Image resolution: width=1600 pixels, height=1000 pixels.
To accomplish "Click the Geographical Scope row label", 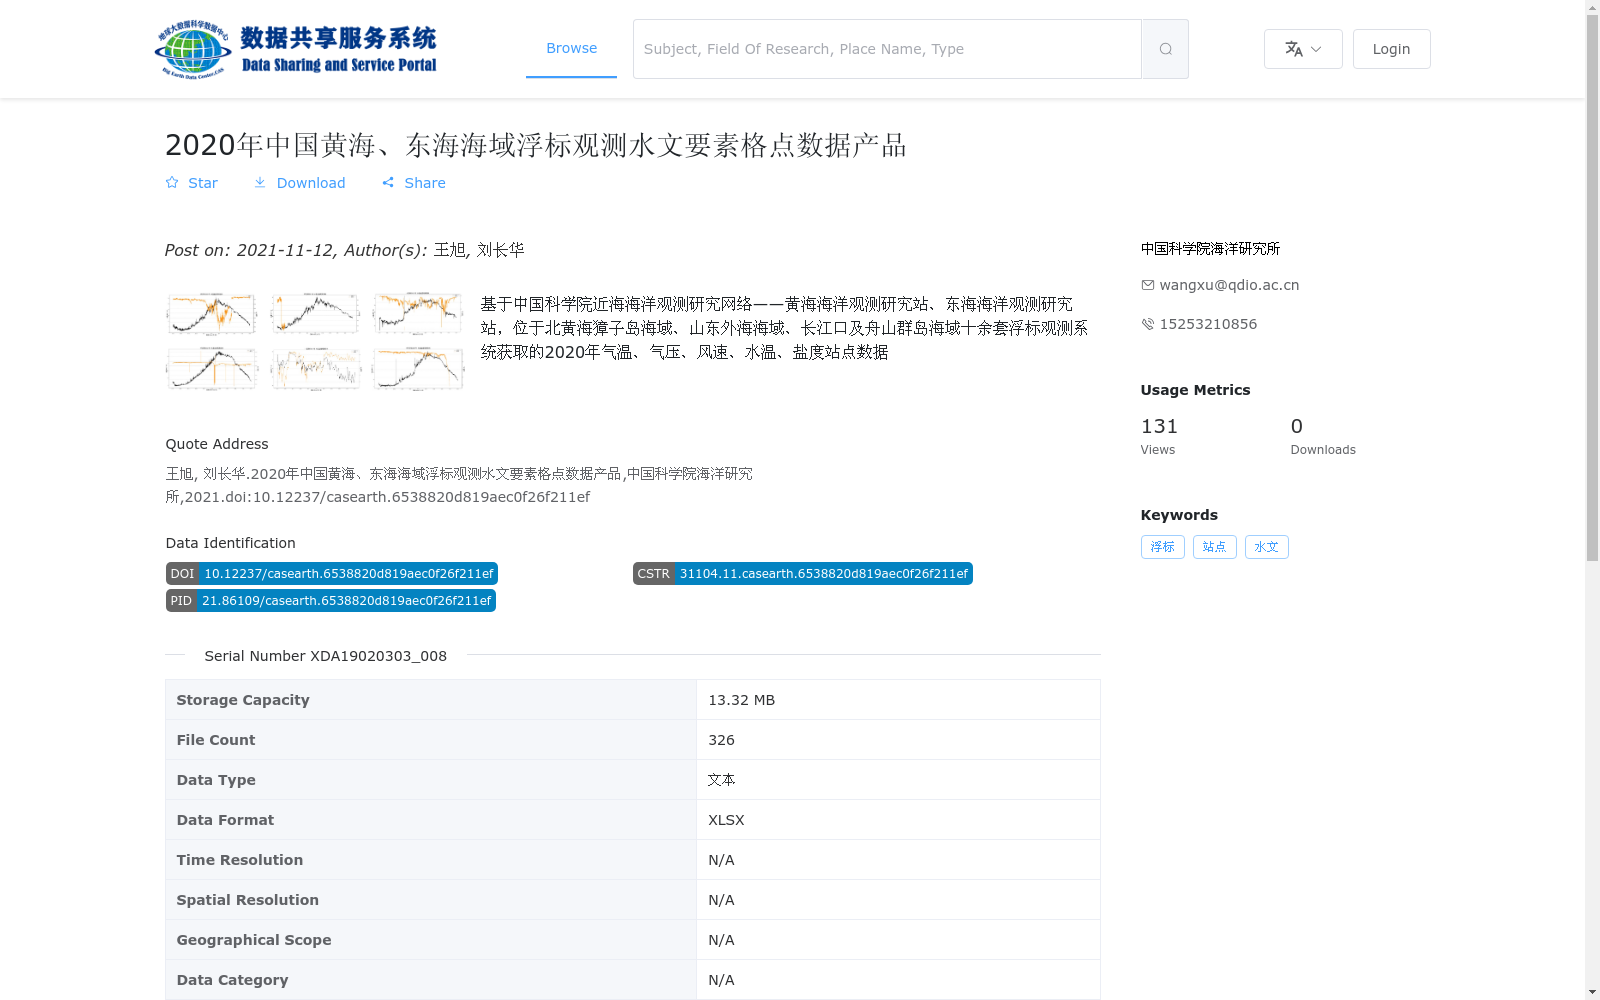I will [x=254, y=940].
